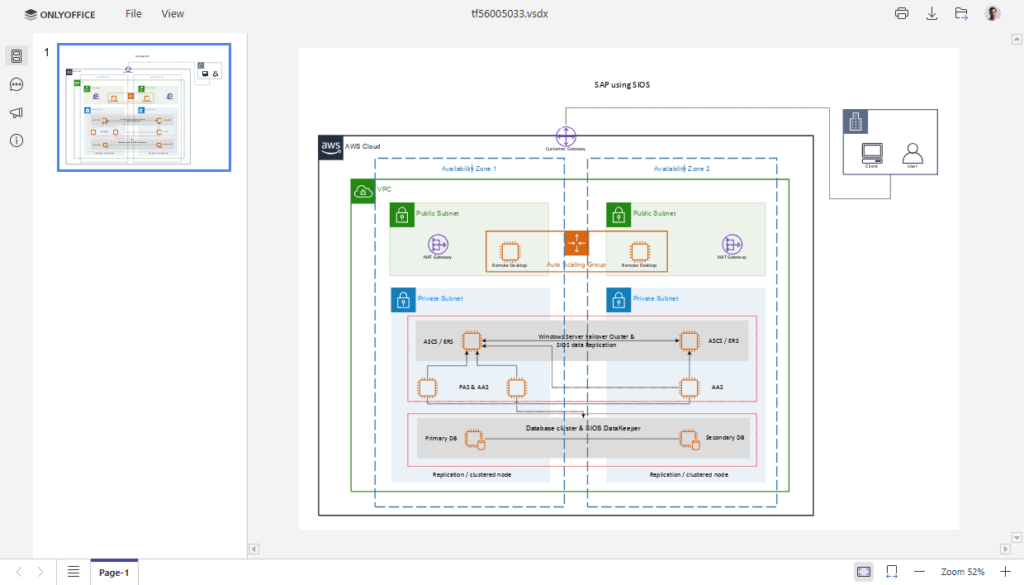
Task: Click the print file icon
Action: [x=901, y=13]
